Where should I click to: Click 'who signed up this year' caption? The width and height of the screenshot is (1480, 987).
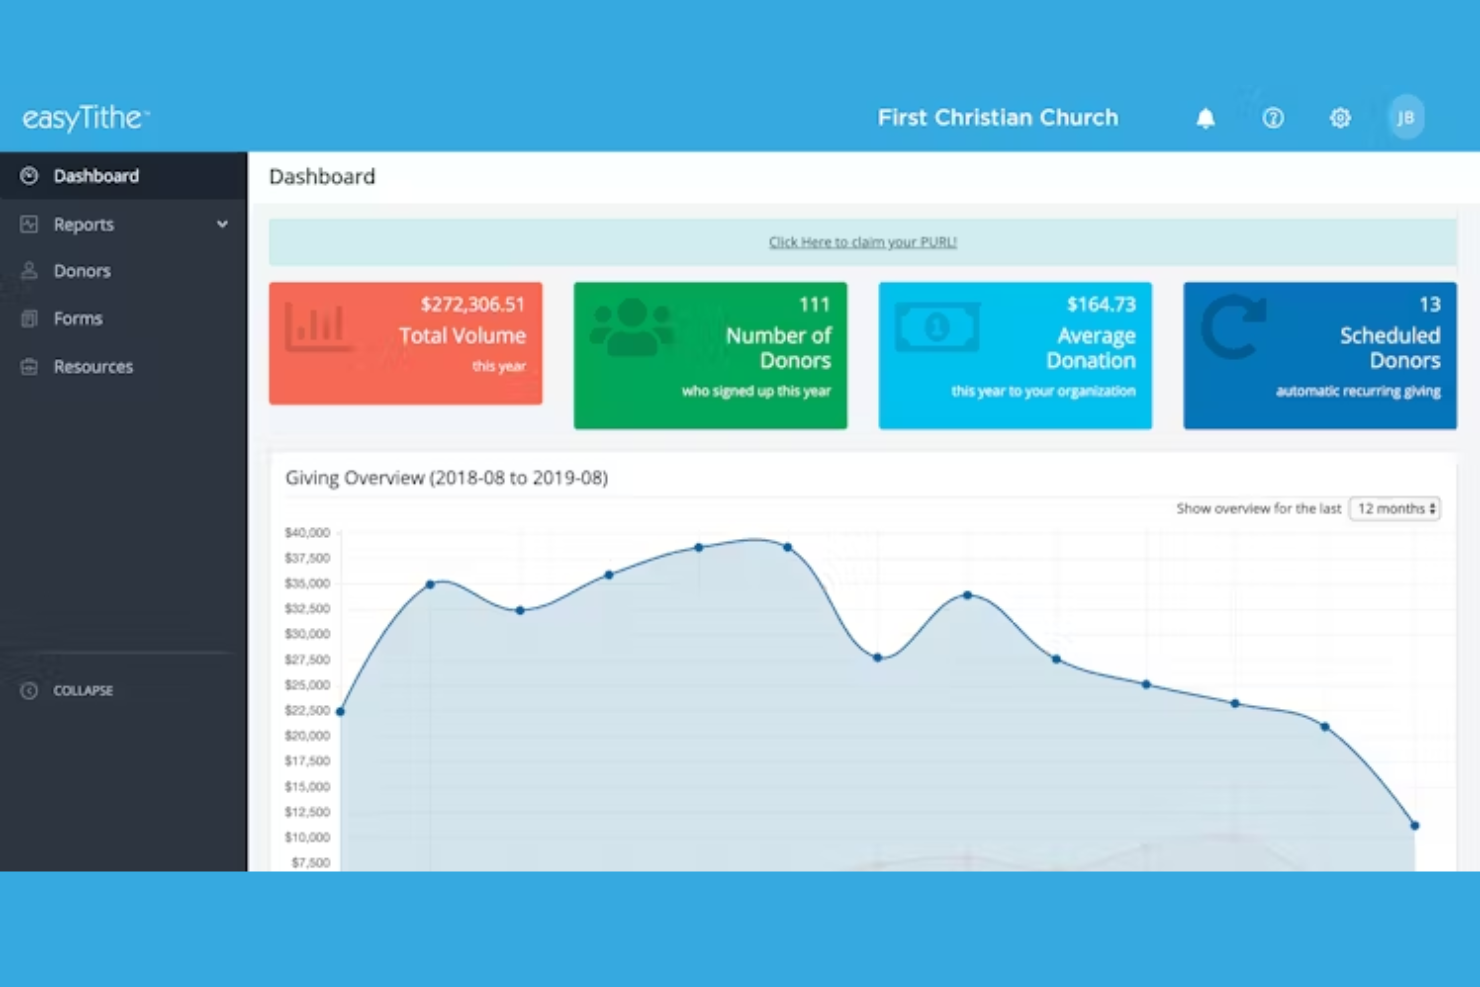coord(756,391)
